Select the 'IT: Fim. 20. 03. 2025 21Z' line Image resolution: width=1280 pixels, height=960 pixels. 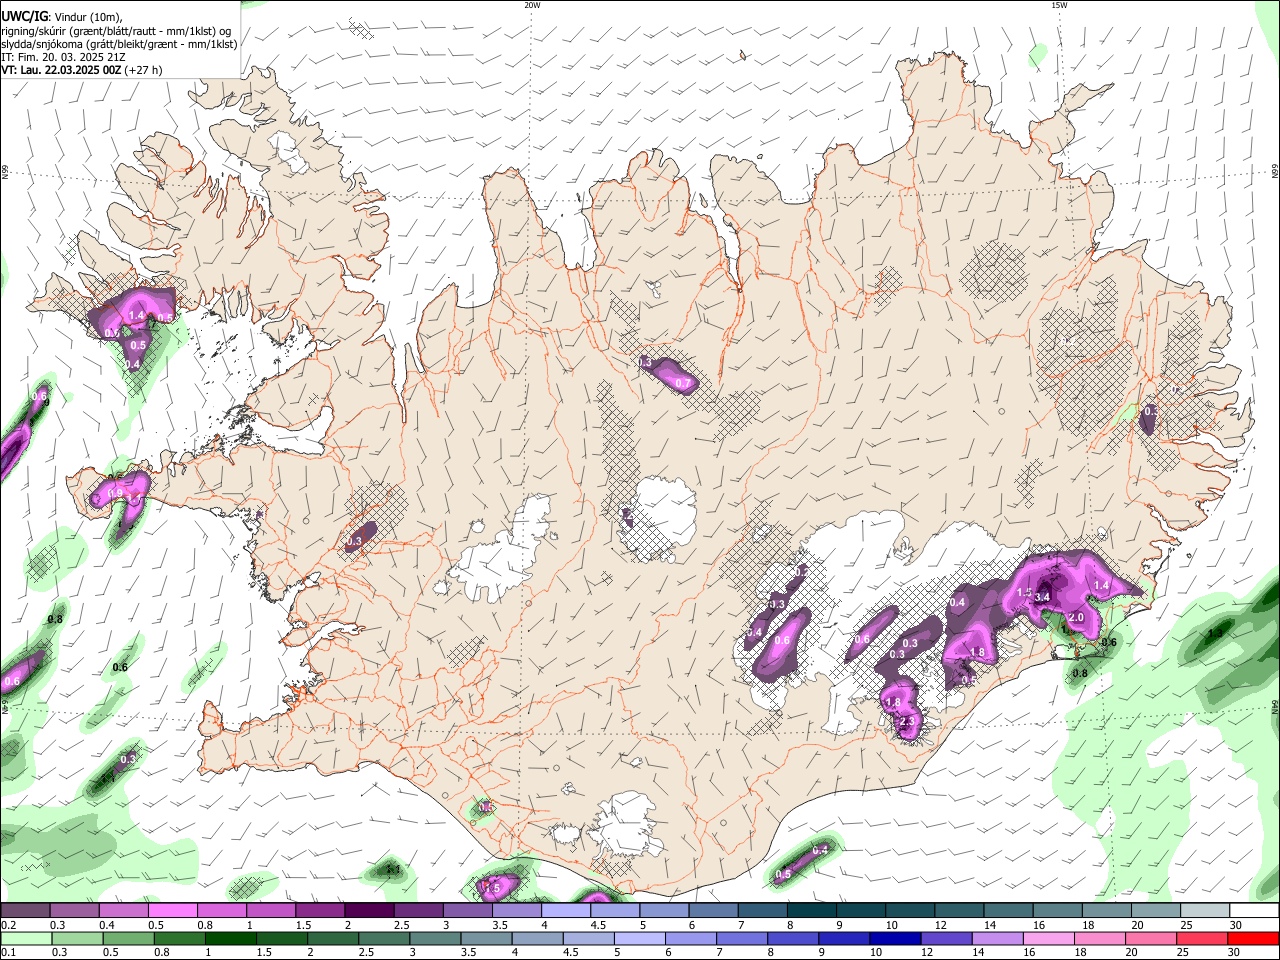(x=63, y=57)
